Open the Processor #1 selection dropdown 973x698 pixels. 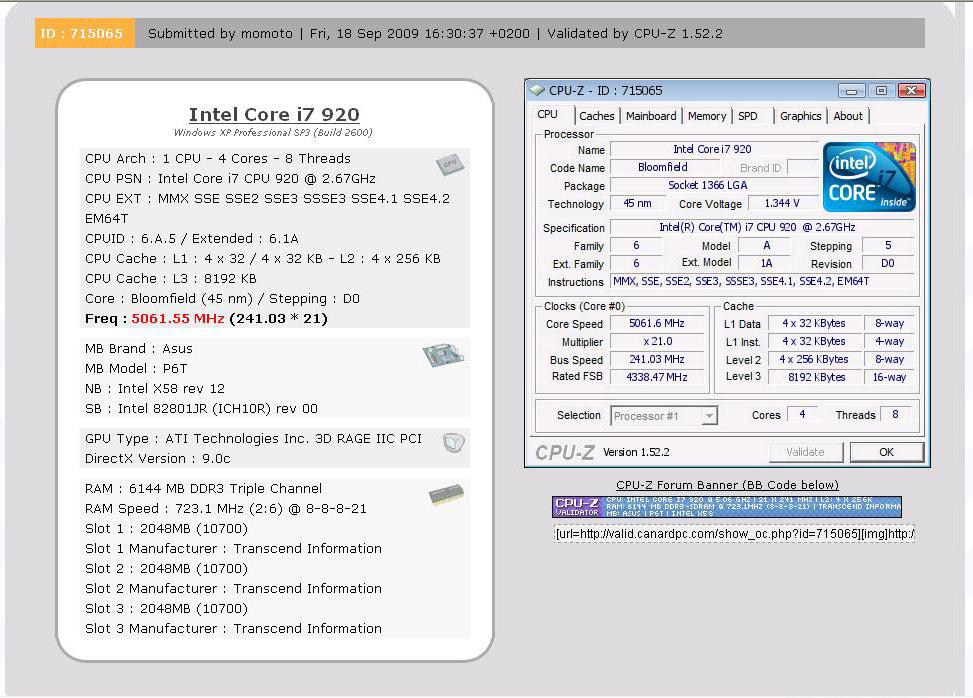click(664, 416)
